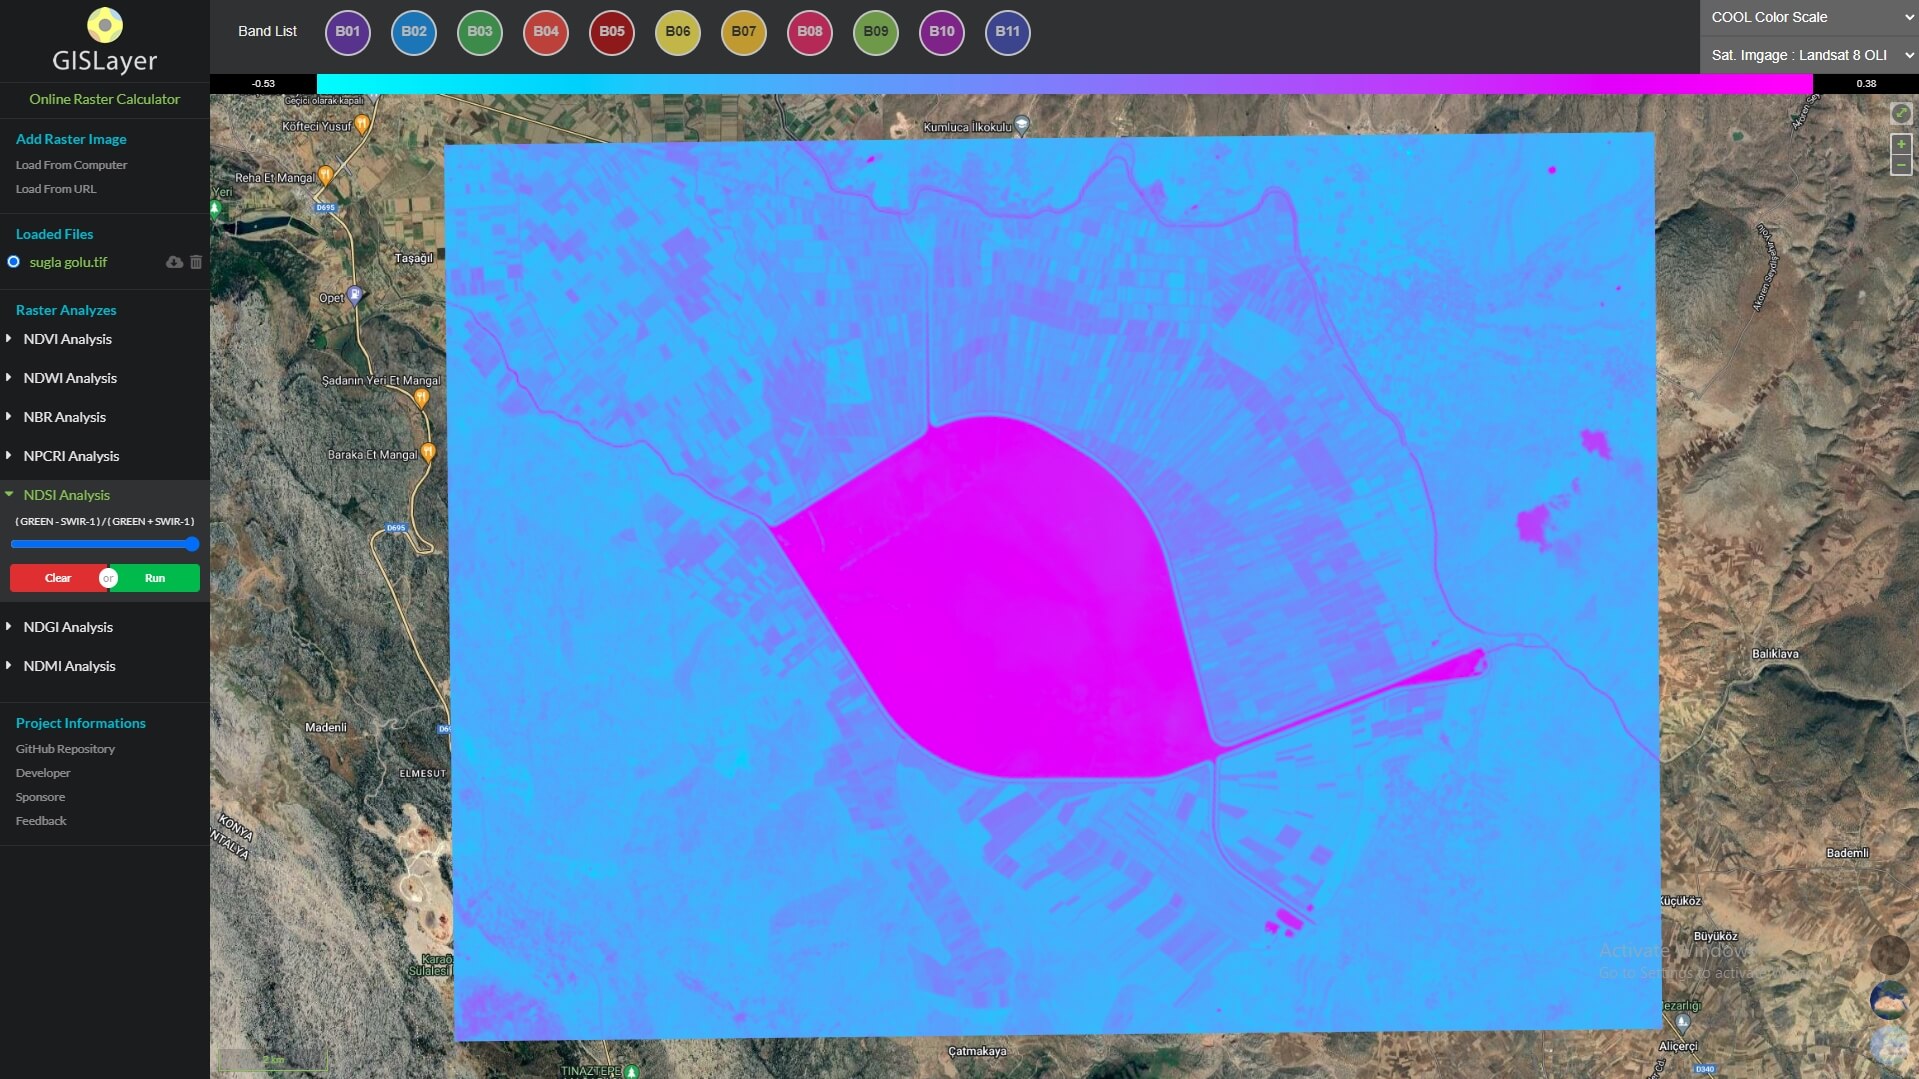Click the Band List label
The height and width of the screenshot is (1079, 1919).
[x=267, y=31]
